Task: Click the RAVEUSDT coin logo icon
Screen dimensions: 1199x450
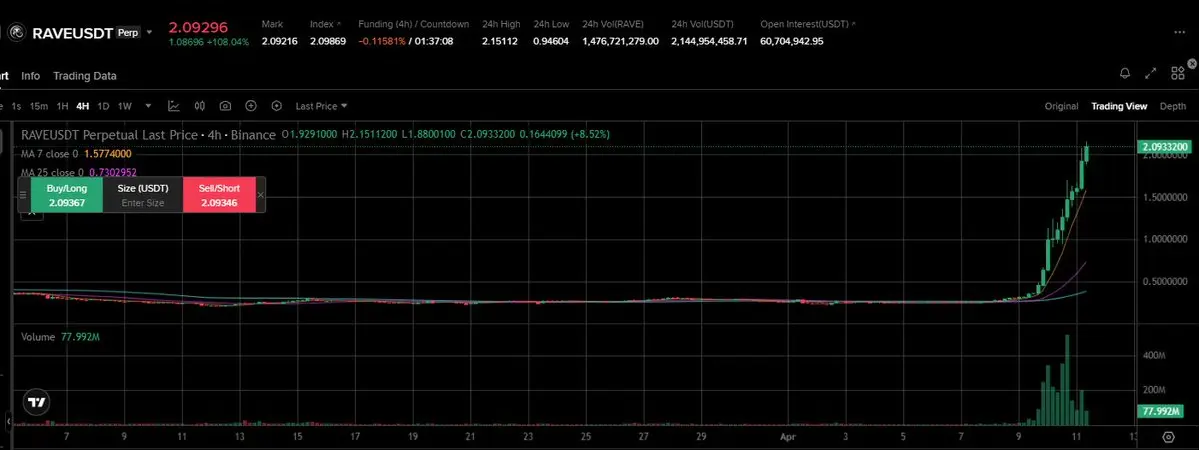Action: [x=16, y=33]
